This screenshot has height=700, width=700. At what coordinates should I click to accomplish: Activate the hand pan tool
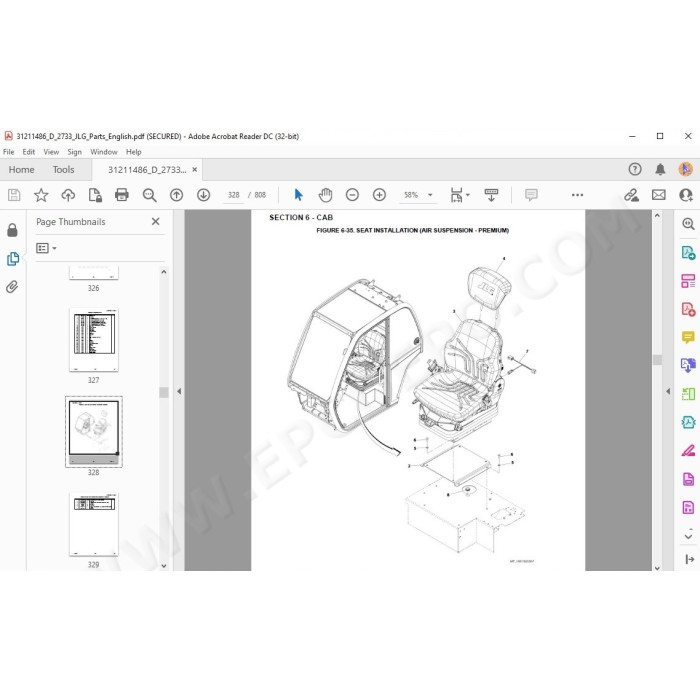point(325,195)
